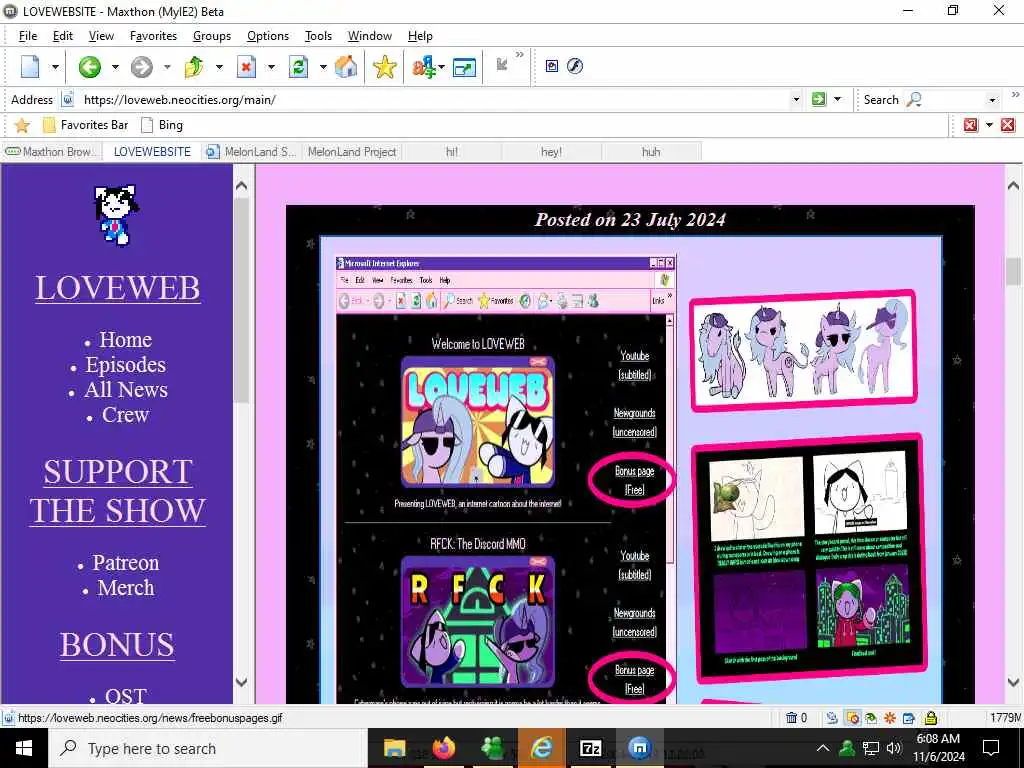The width and height of the screenshot is (1024, 768).
Task: Click the padlock security icon in status bar
Action: point(931,718)
